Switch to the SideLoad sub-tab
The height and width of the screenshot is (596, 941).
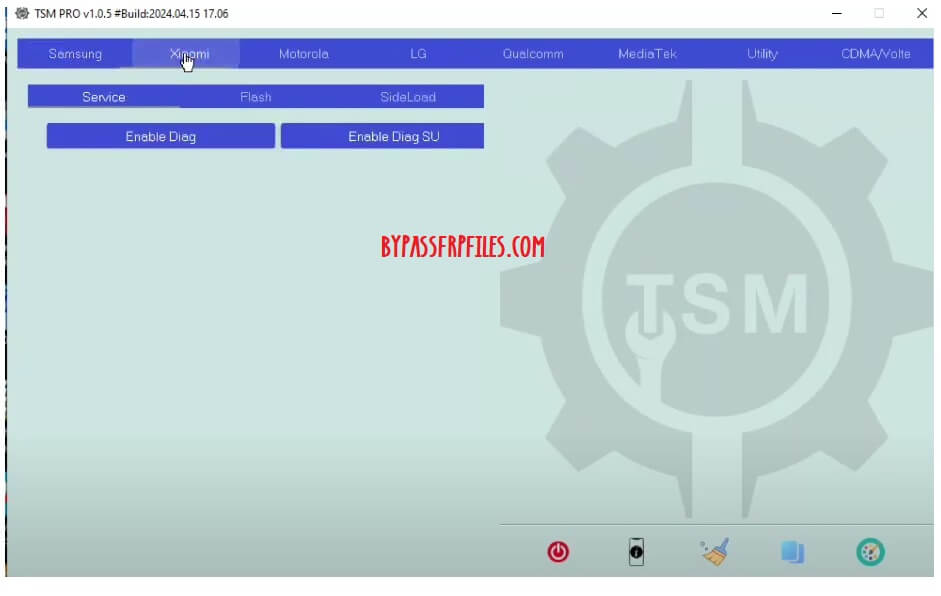[x=407, y=97]
